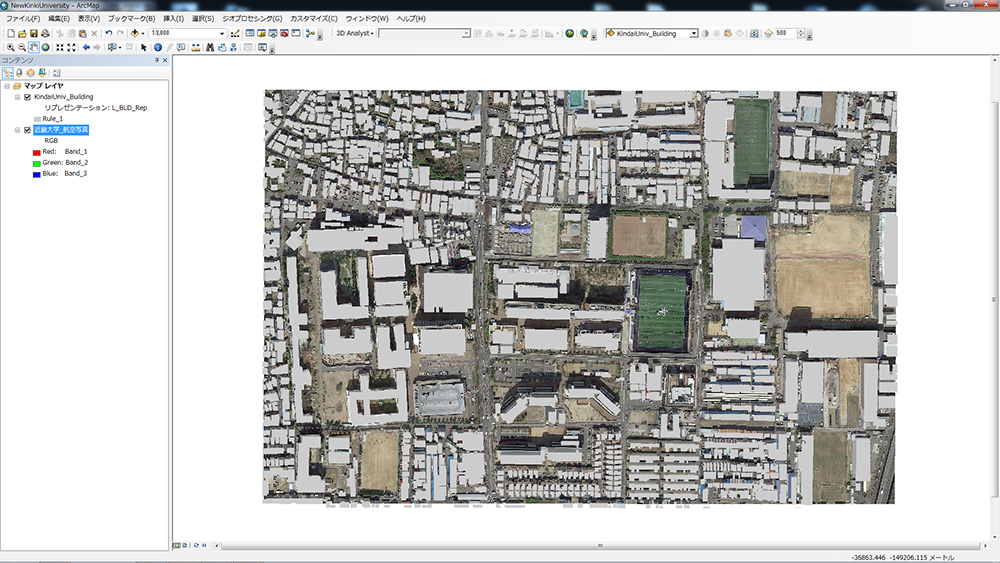The height and width of the screenshot is (563, 1000).
Task: Open the ジオプロセシング(G) menu
Action: point(252,19)
